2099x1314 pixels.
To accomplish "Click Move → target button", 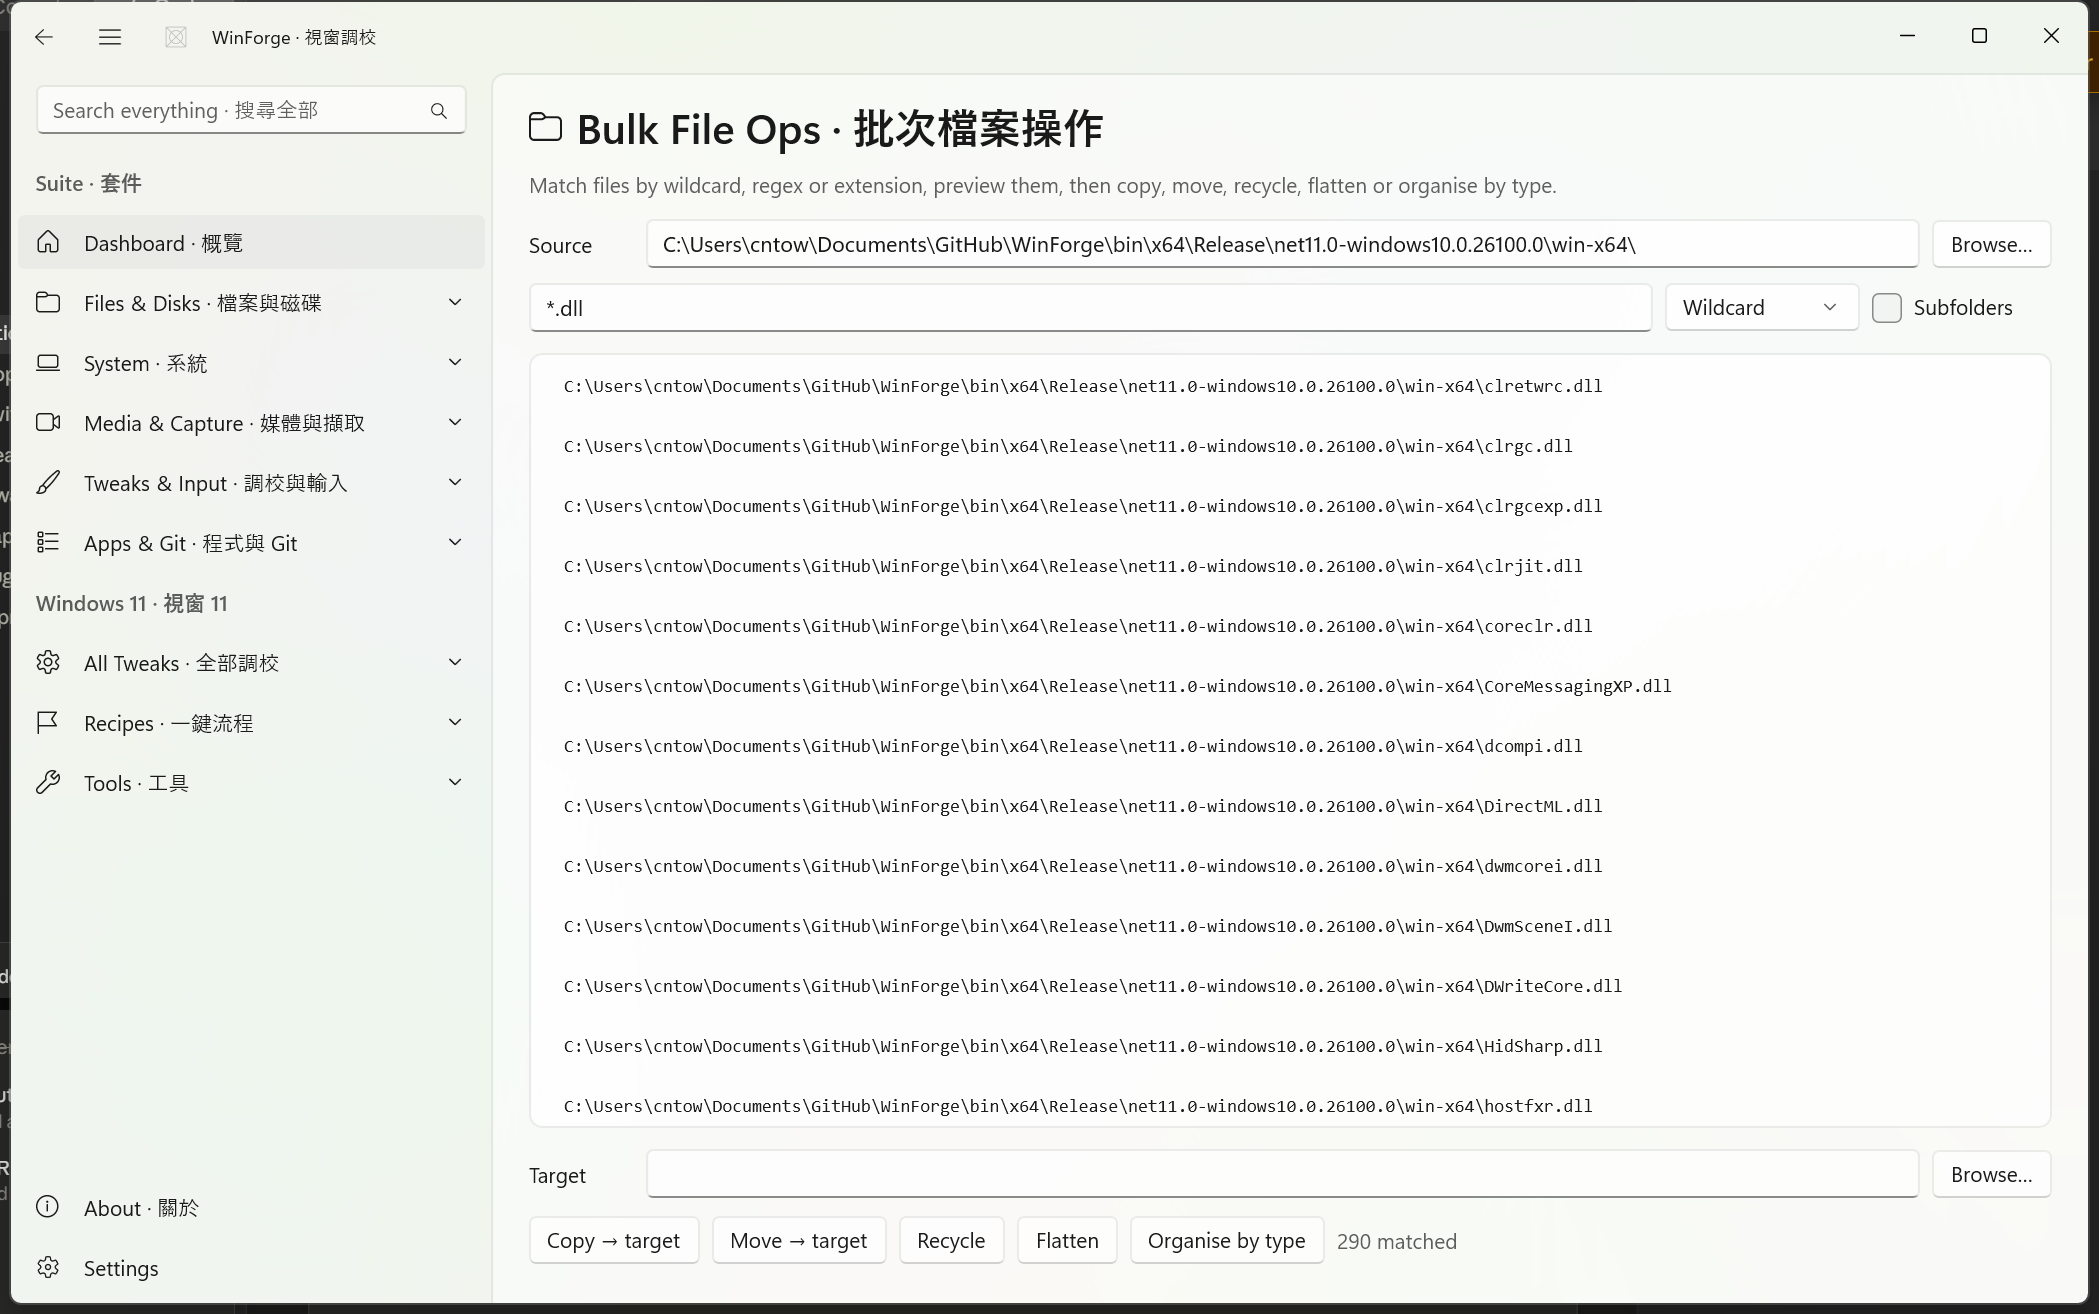I will tap(798, 1240).
